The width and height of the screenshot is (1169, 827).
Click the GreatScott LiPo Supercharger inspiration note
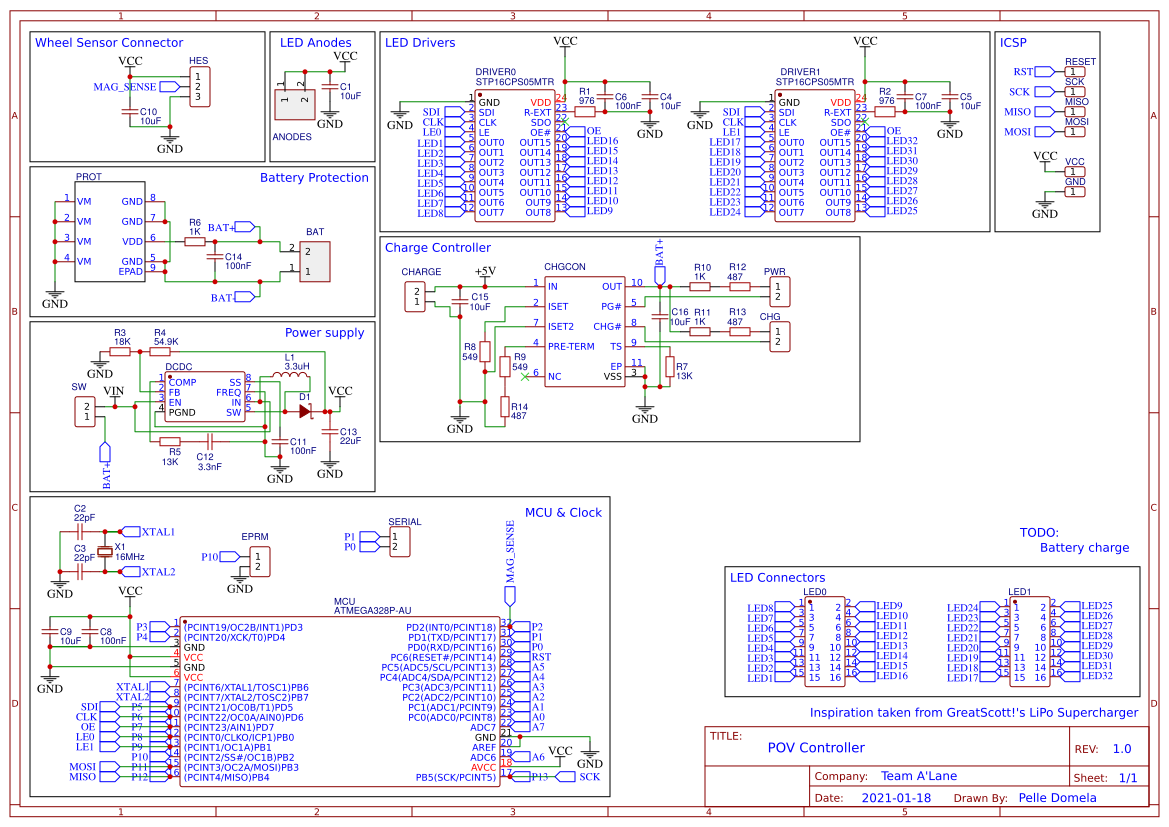click(x=973, y=713)
